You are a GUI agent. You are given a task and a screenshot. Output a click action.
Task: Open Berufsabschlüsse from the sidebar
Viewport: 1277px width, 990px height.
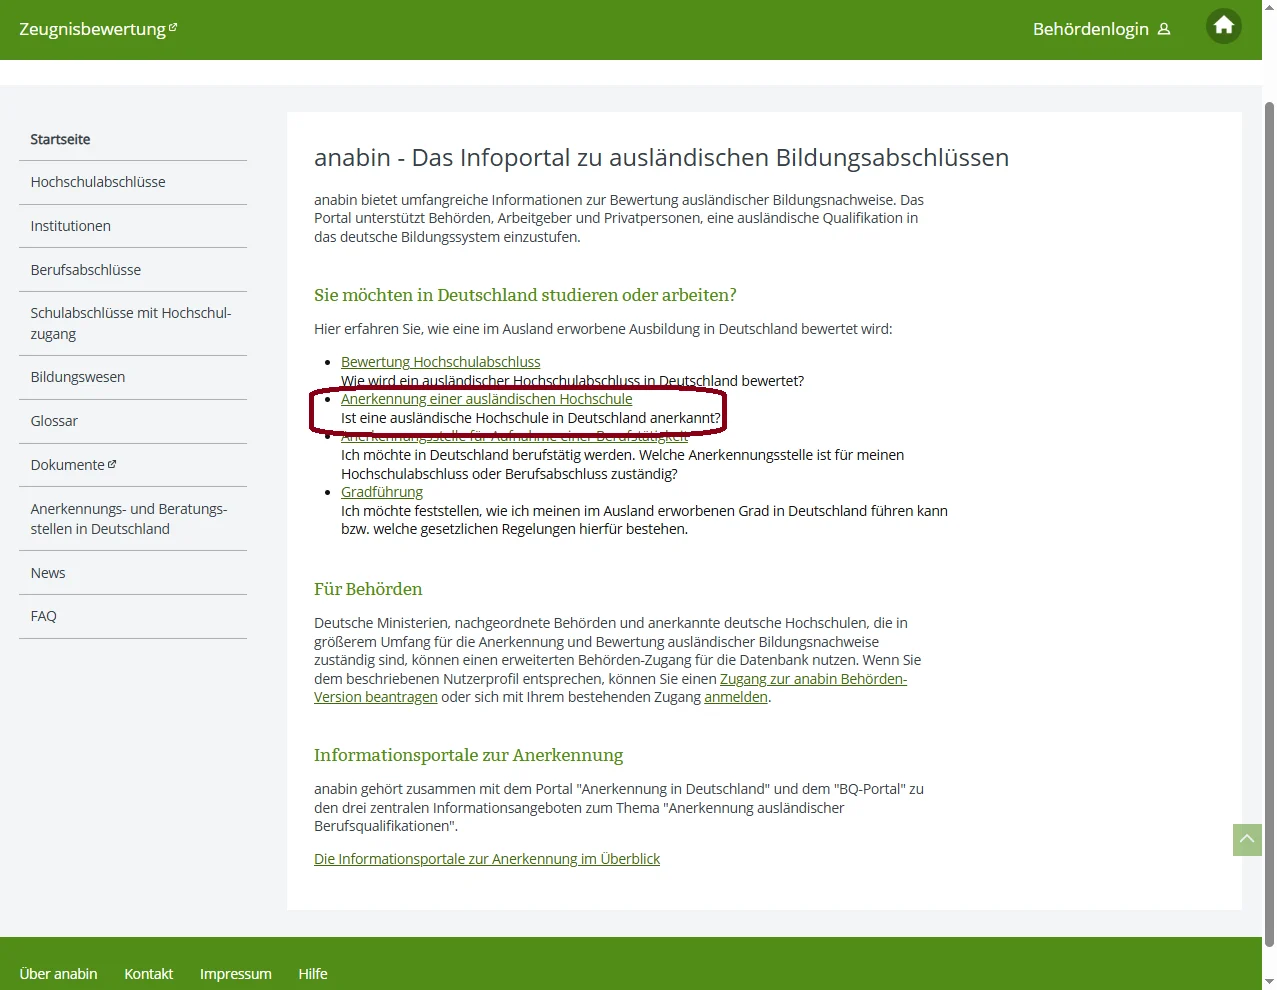[85, 270]
